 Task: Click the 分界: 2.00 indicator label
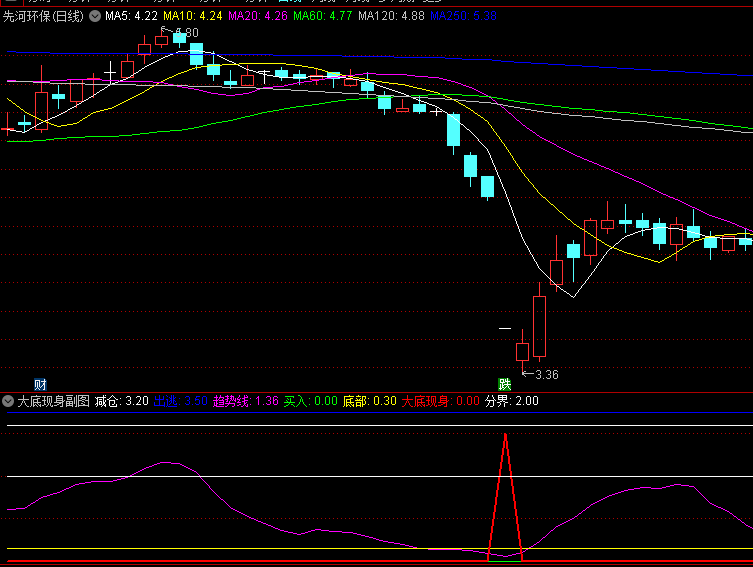pos(511,401)
